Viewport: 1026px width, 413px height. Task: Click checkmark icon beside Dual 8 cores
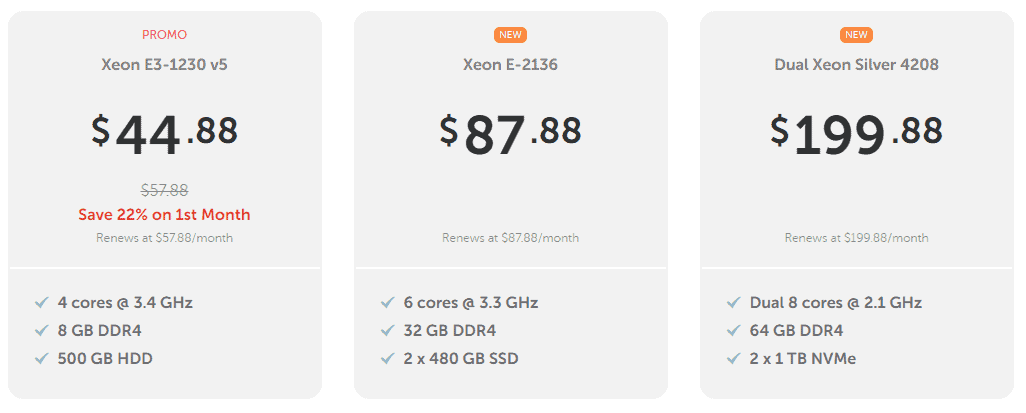(x=734, y=302)
